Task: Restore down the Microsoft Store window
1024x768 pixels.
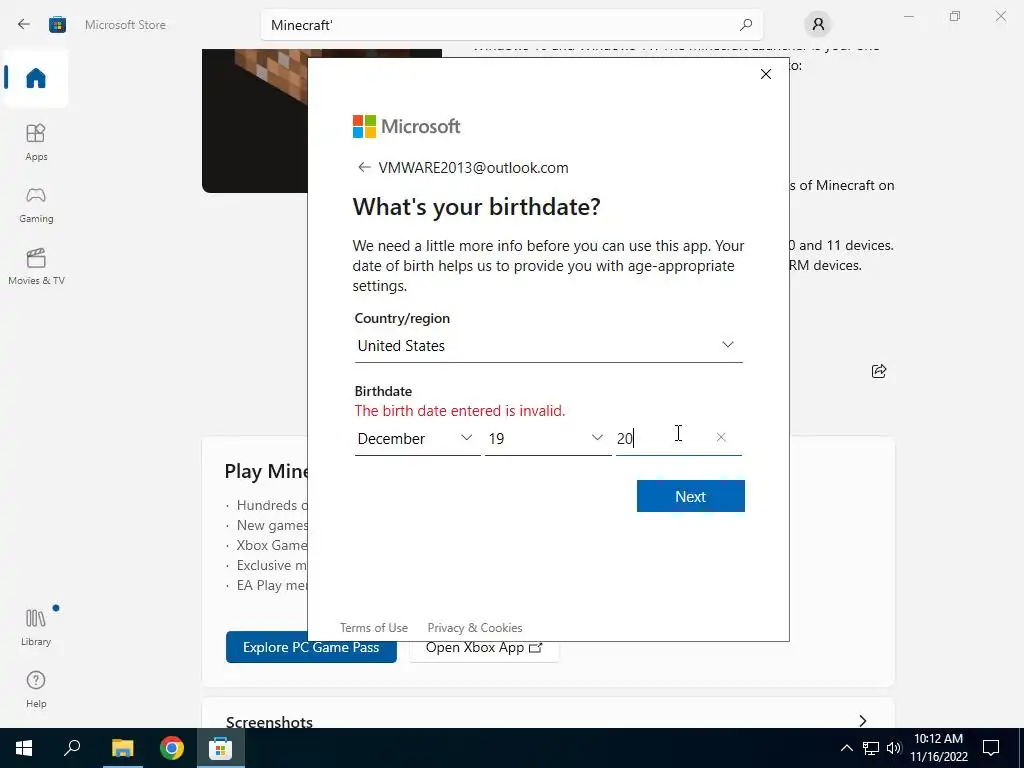Action: 955,16
